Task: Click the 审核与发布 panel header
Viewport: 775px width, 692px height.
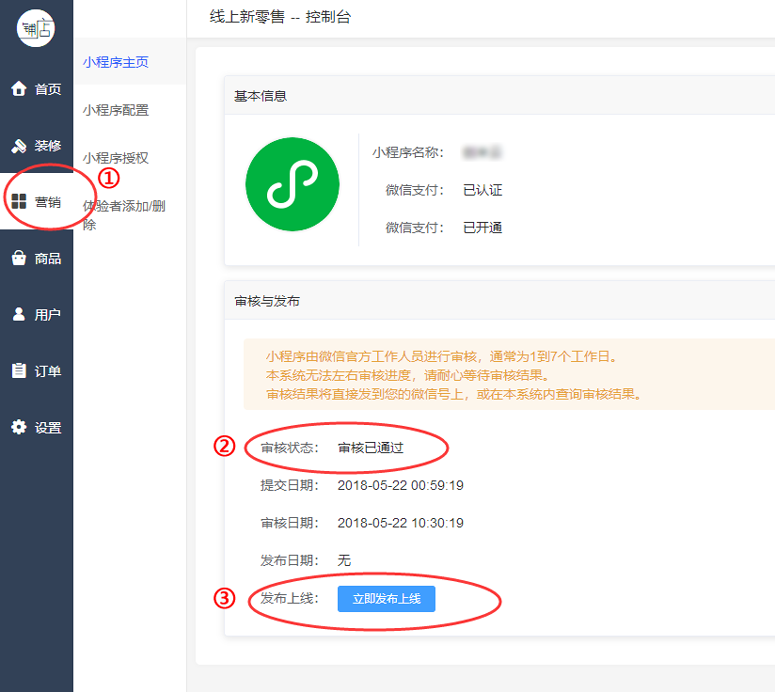Action: point(267,301)
